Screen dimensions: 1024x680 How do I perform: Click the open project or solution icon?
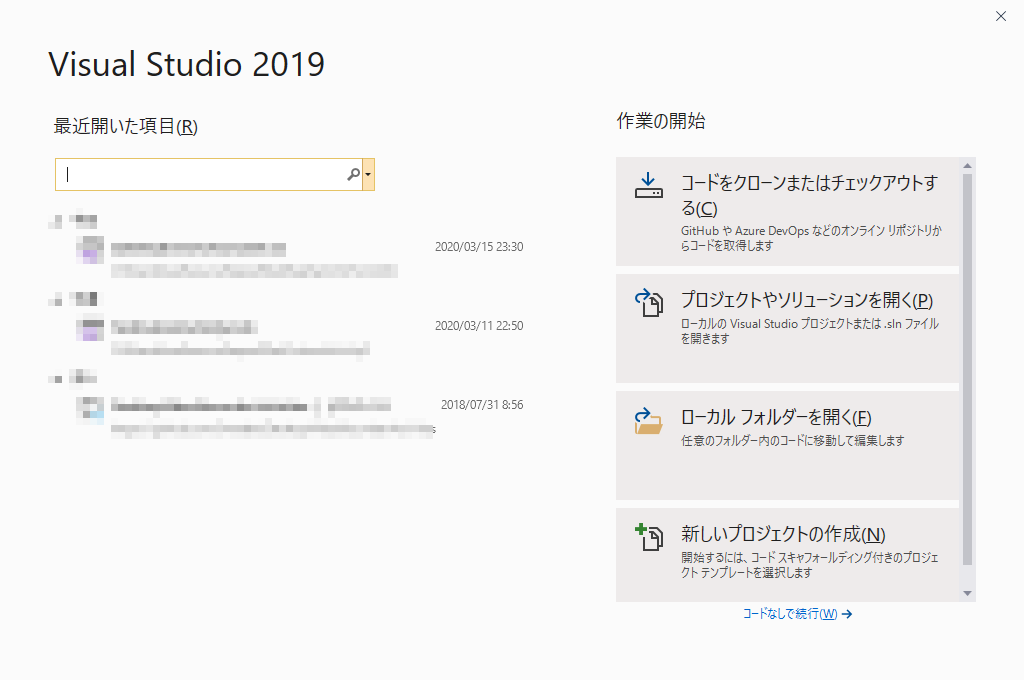pos(649,302)
